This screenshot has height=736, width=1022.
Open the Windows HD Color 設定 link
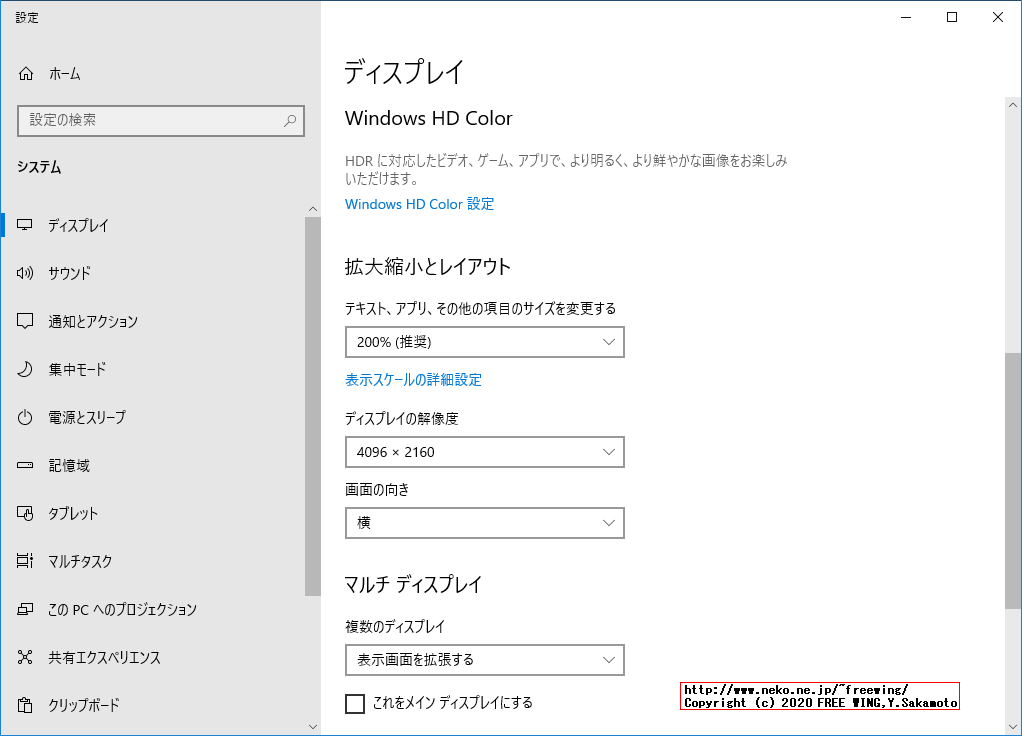click(418, 203)
